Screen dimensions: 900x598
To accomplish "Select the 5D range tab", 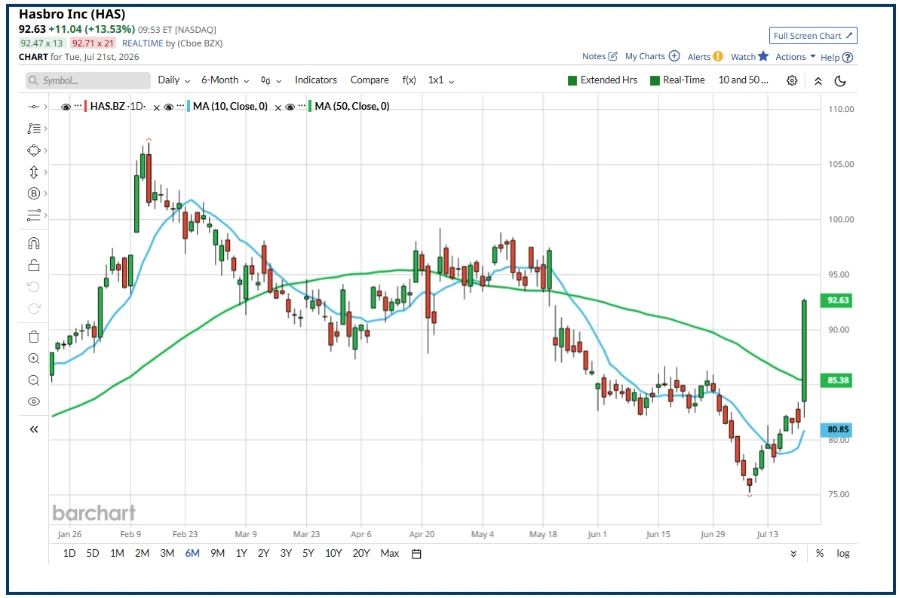I will coord(92,553).
